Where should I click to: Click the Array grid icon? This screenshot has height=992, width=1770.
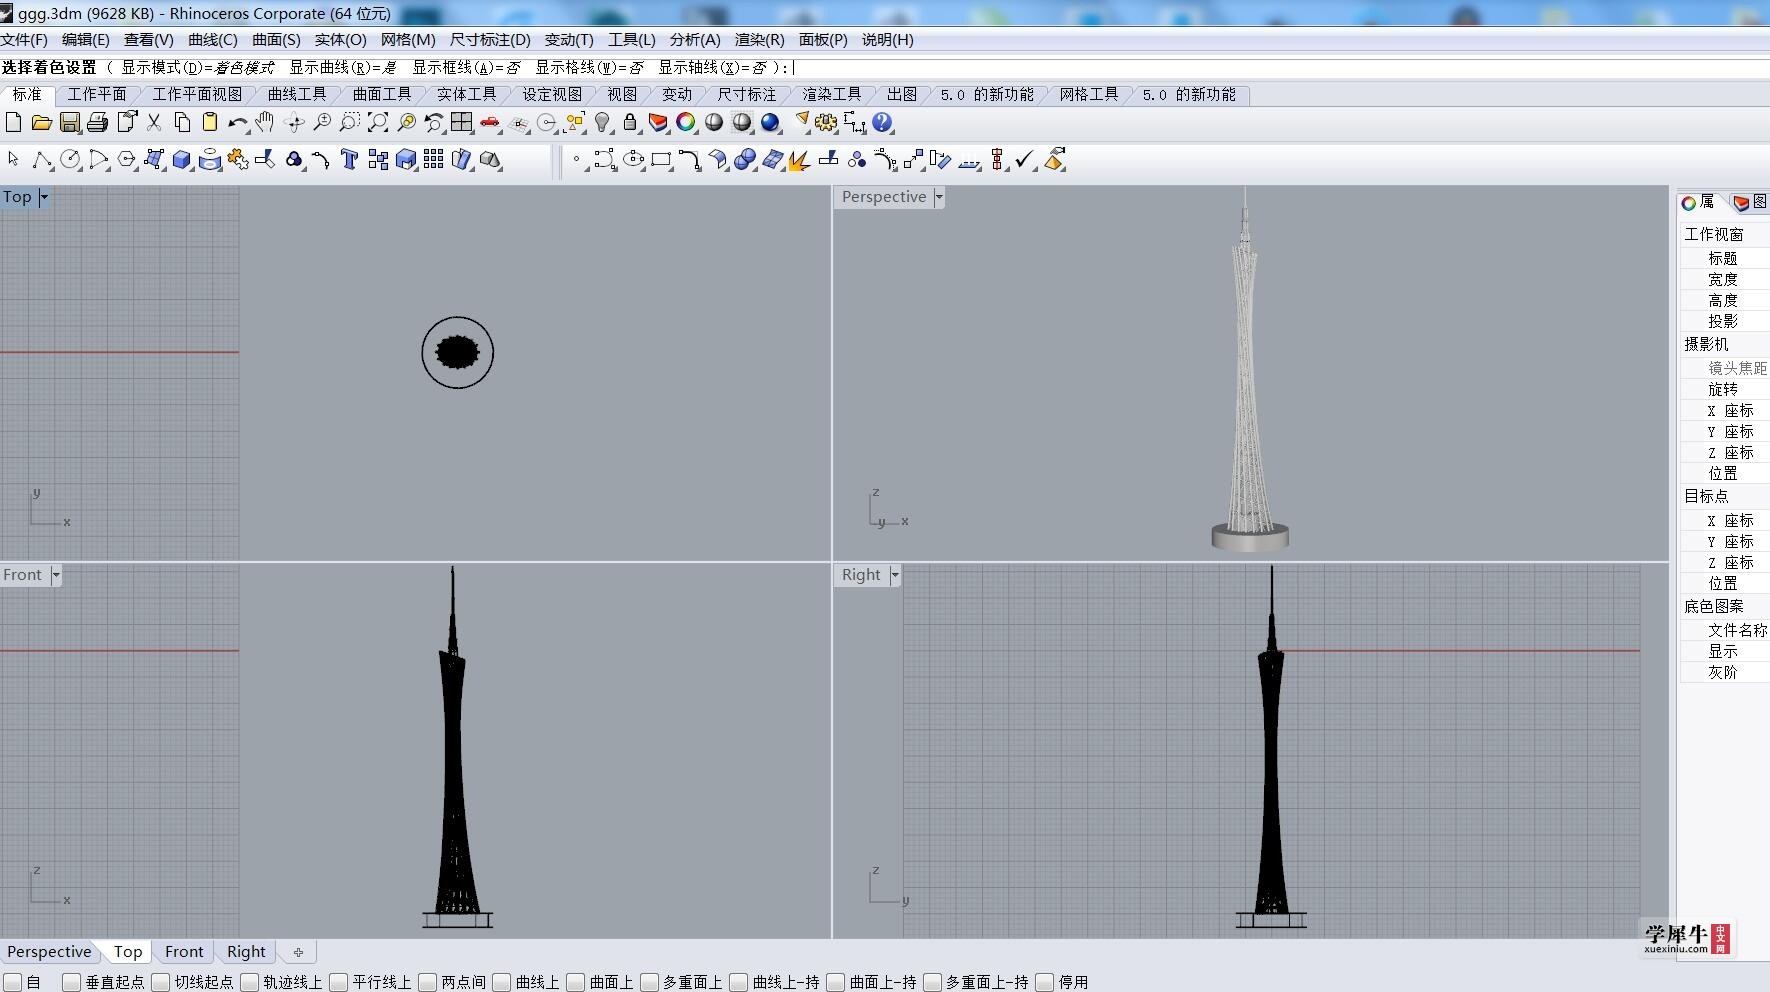pos(433,160)
